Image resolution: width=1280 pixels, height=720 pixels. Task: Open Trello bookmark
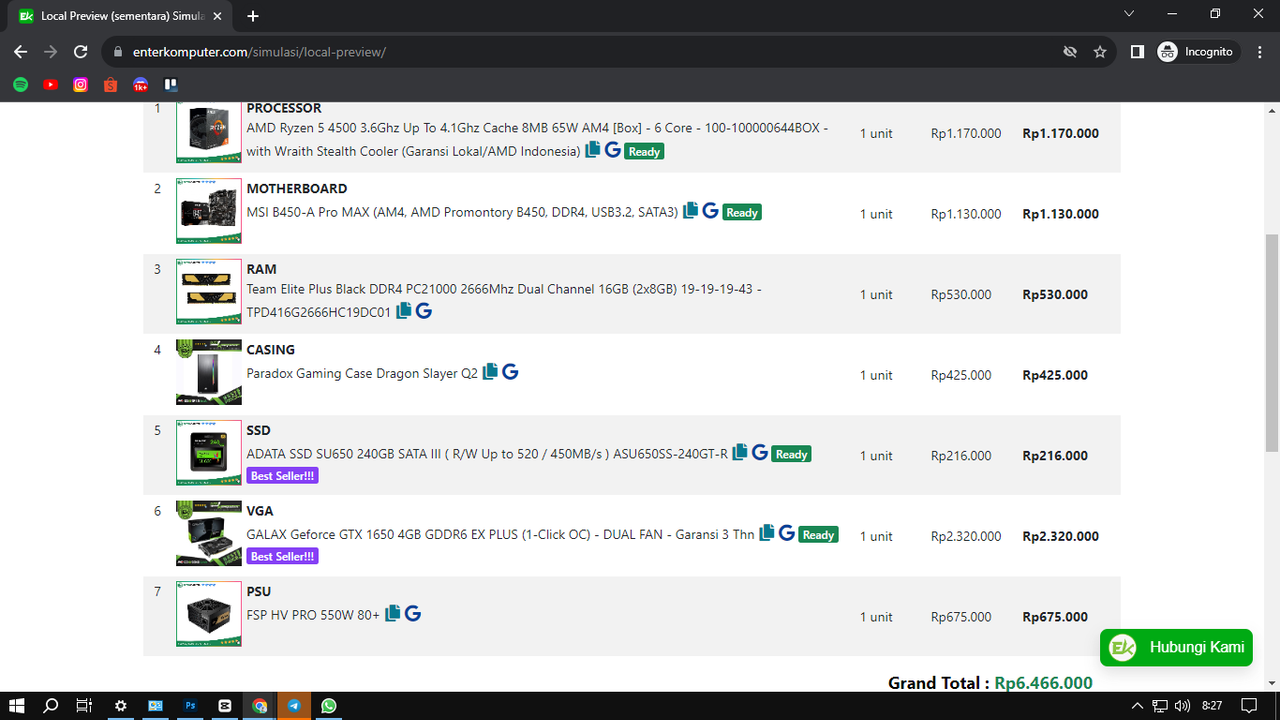(171, 85)
